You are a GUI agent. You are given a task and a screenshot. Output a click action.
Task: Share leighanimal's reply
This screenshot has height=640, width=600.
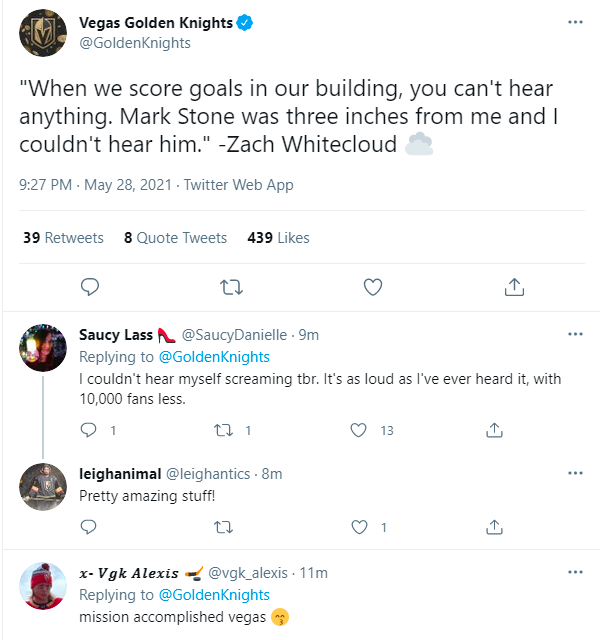coord(493,527)
